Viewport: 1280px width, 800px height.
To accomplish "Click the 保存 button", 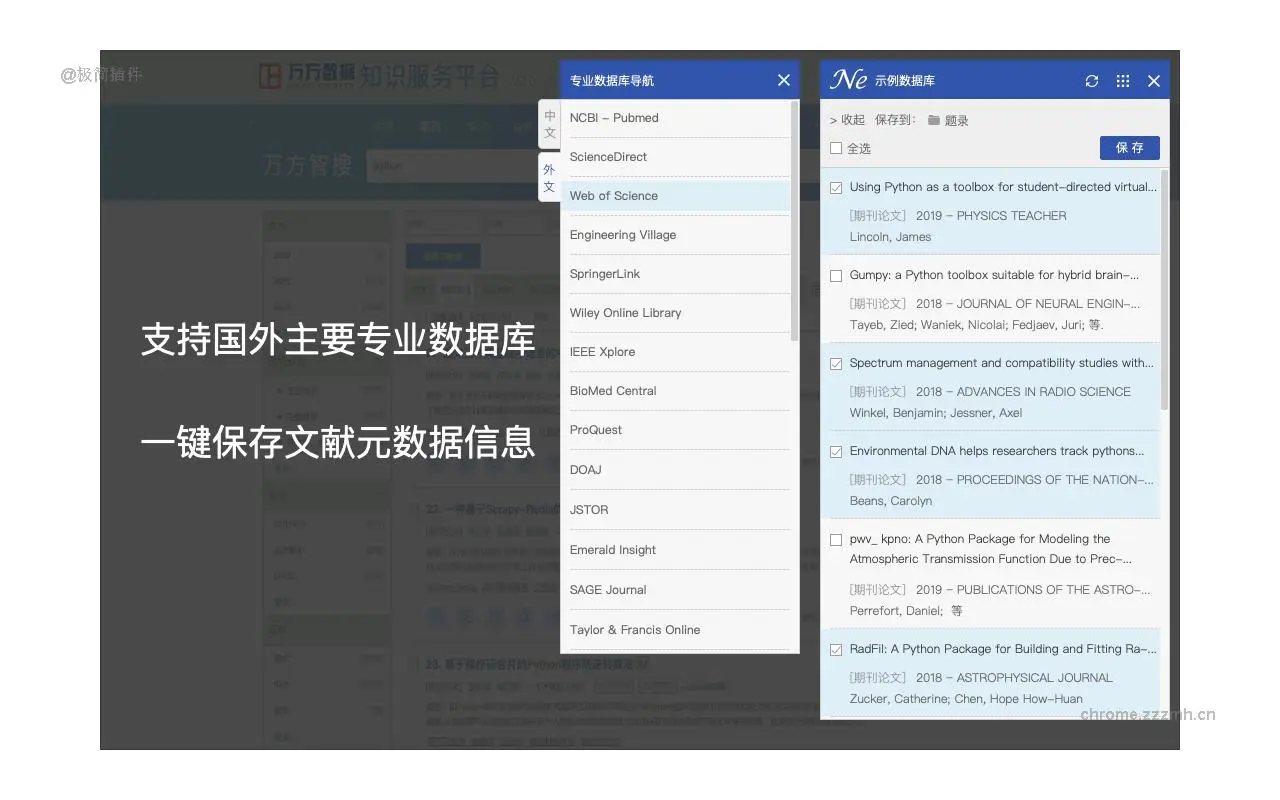I will coord(1129,147).
